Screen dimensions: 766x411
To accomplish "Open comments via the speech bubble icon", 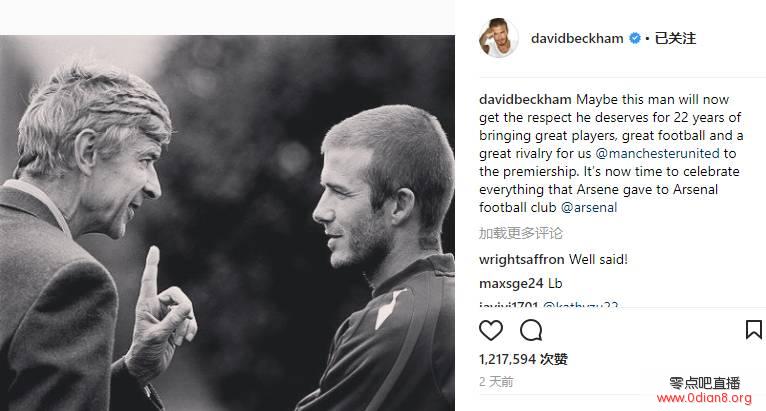I will pyautogui.click(x=531, y=330).
